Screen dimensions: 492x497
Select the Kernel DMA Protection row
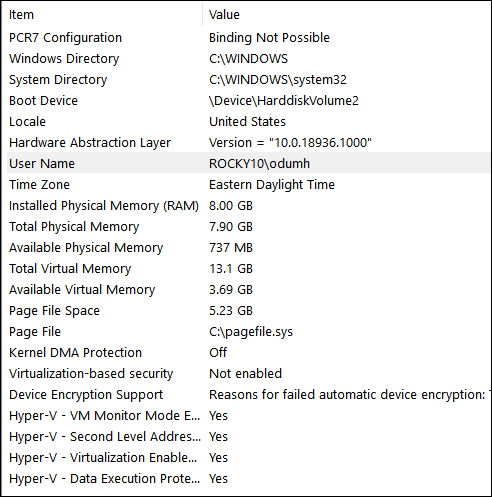click(x=248, y=353)
